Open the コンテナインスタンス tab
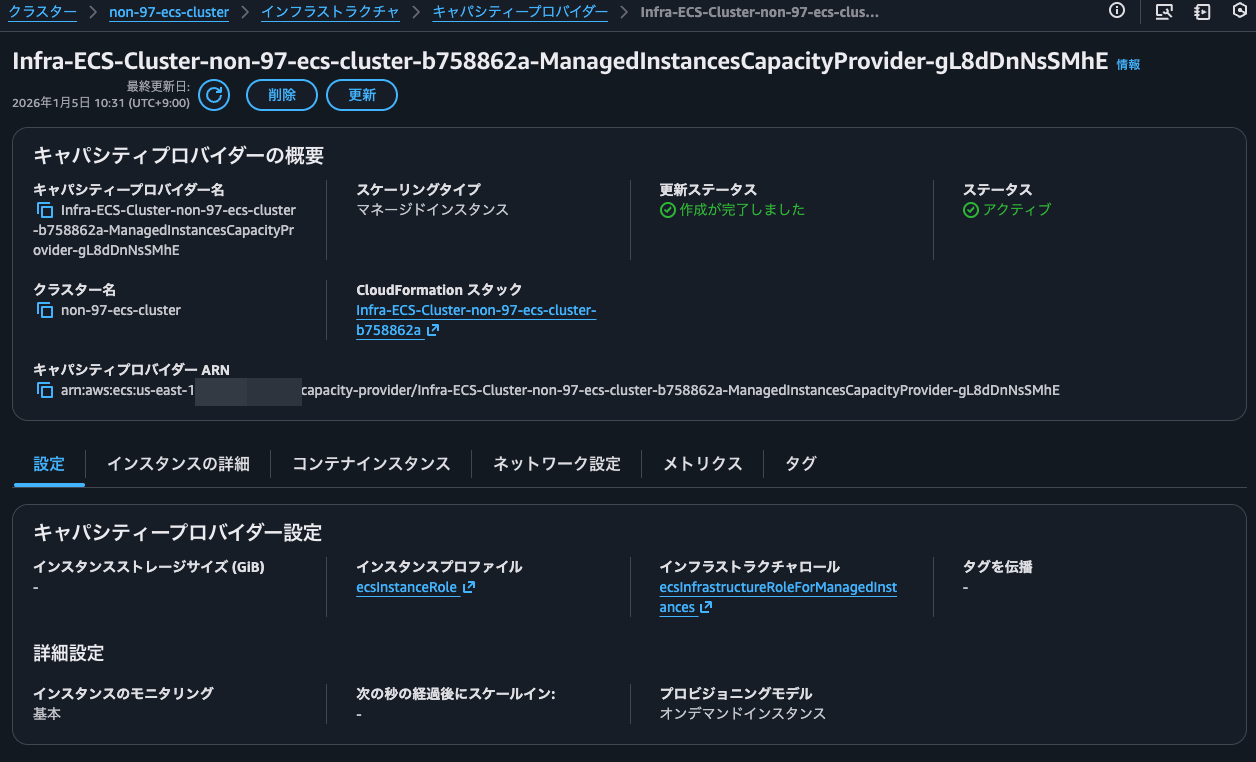 click(370, 463)
